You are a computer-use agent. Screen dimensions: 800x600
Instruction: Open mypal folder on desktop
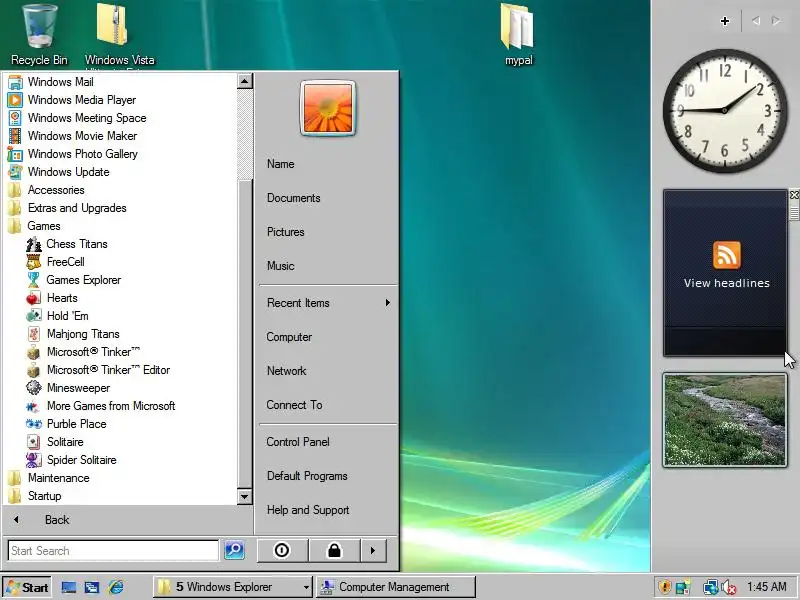[x=518, y=35]
